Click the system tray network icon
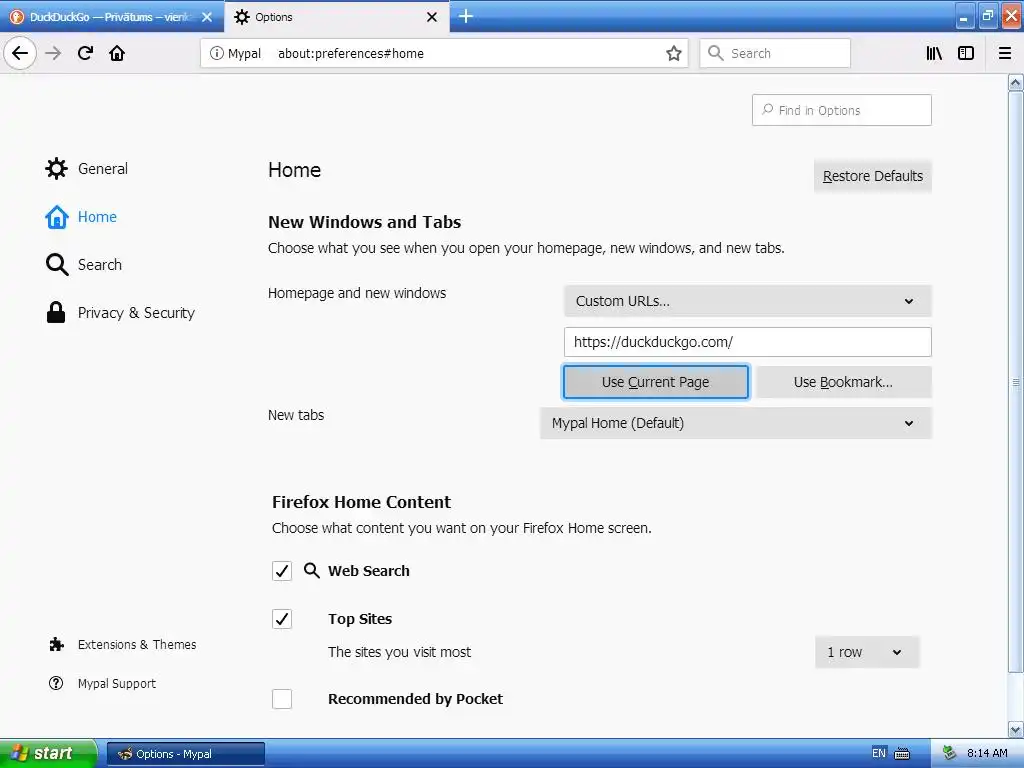The image size is (1024, 768). (950, 754)
